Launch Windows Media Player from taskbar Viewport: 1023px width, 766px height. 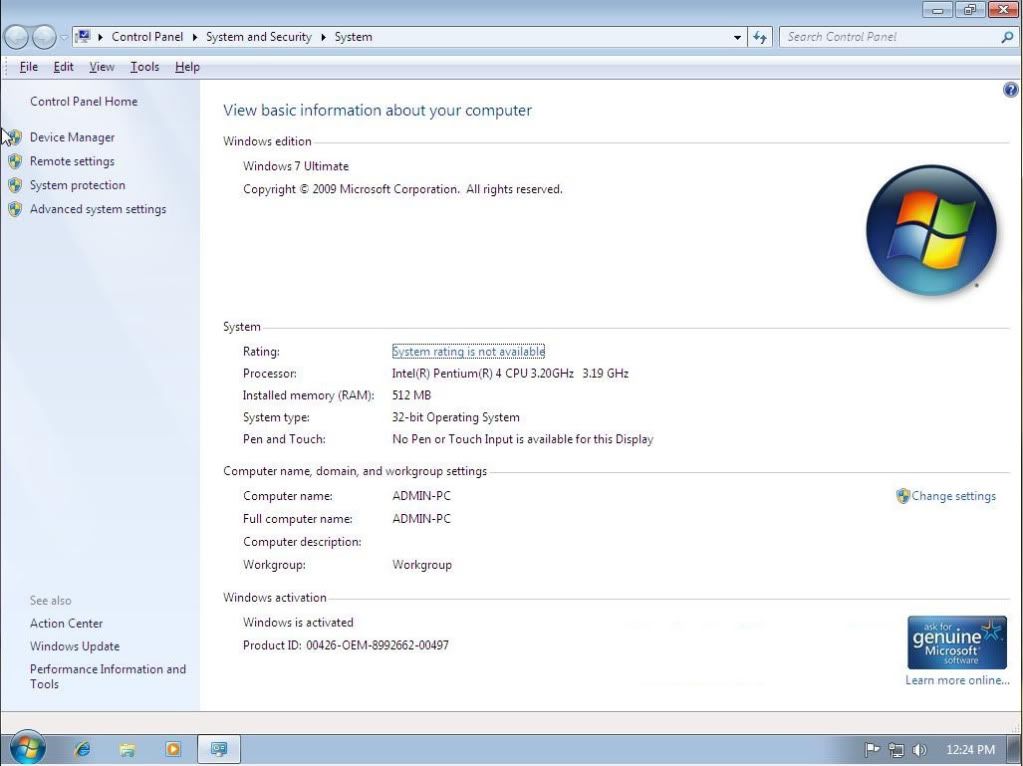pos(173,749)
